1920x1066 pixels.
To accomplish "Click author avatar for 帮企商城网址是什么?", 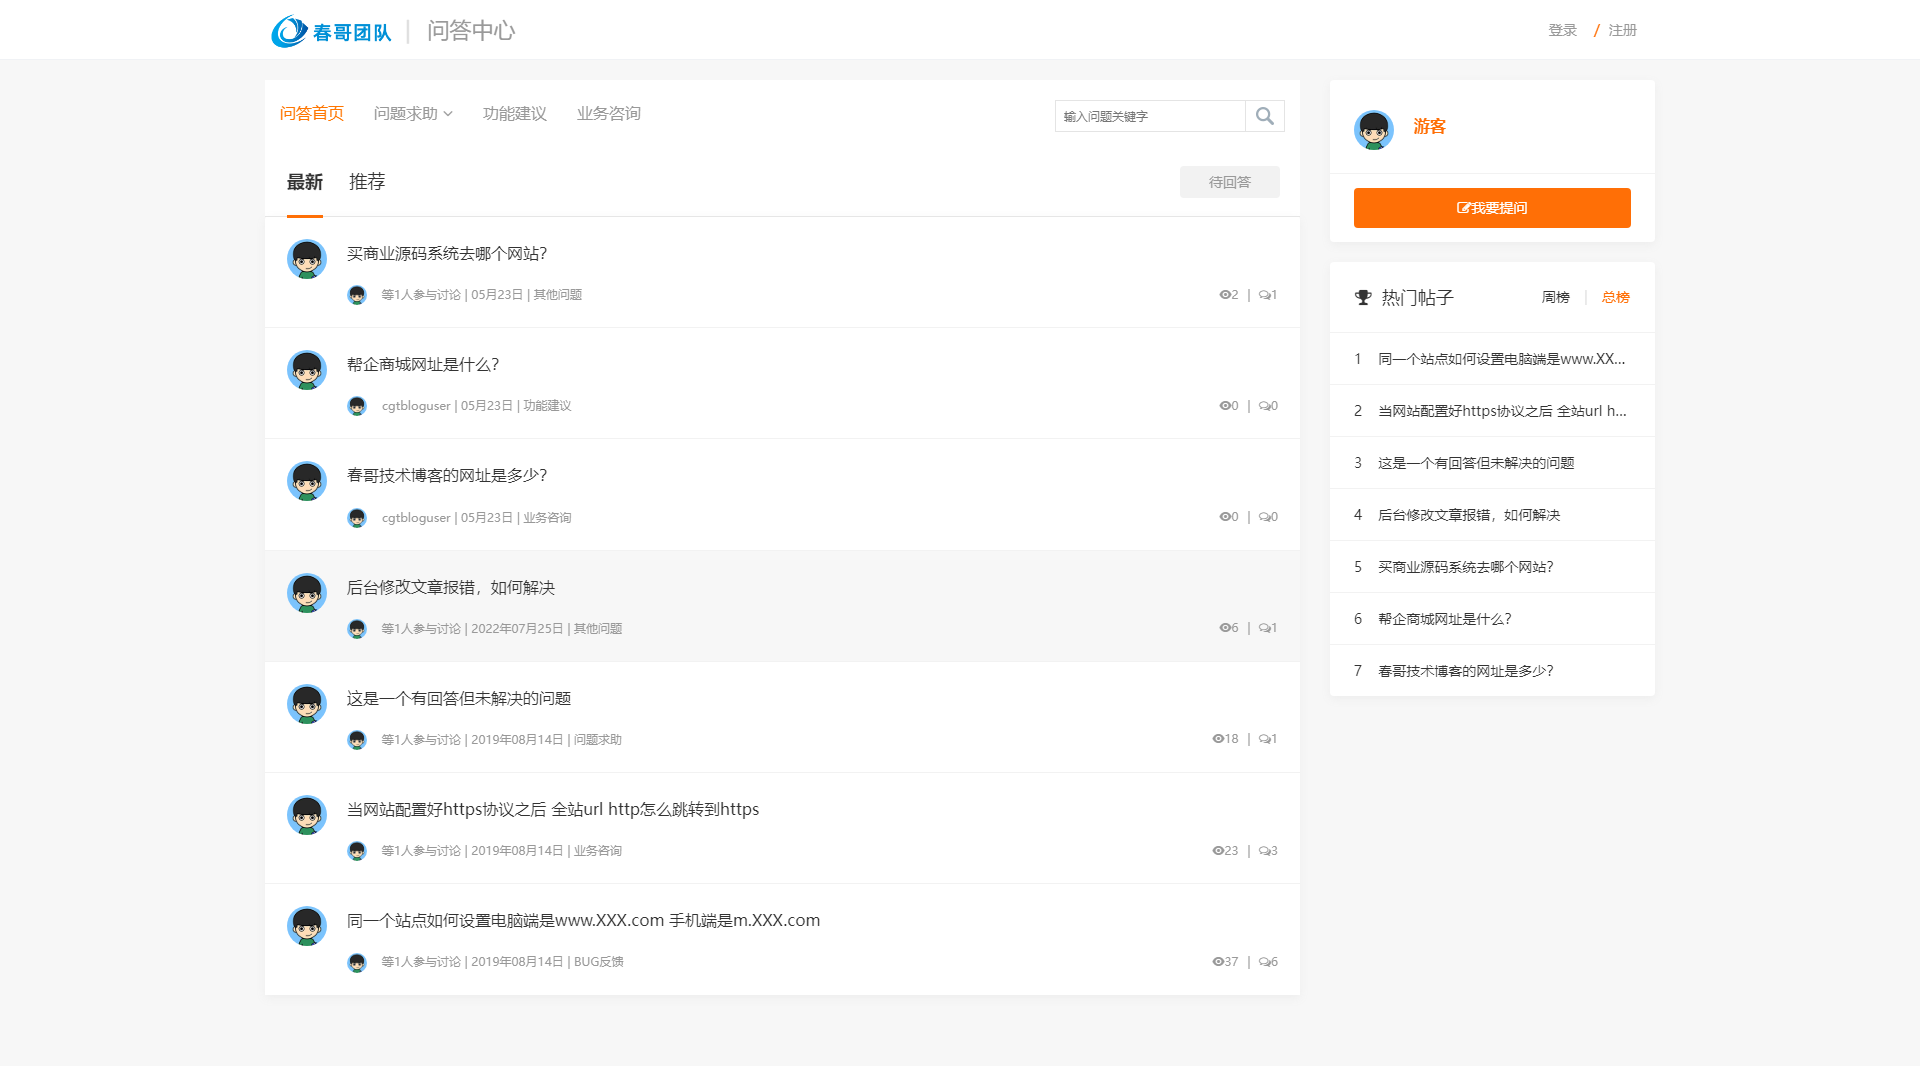I will point(307,370).
